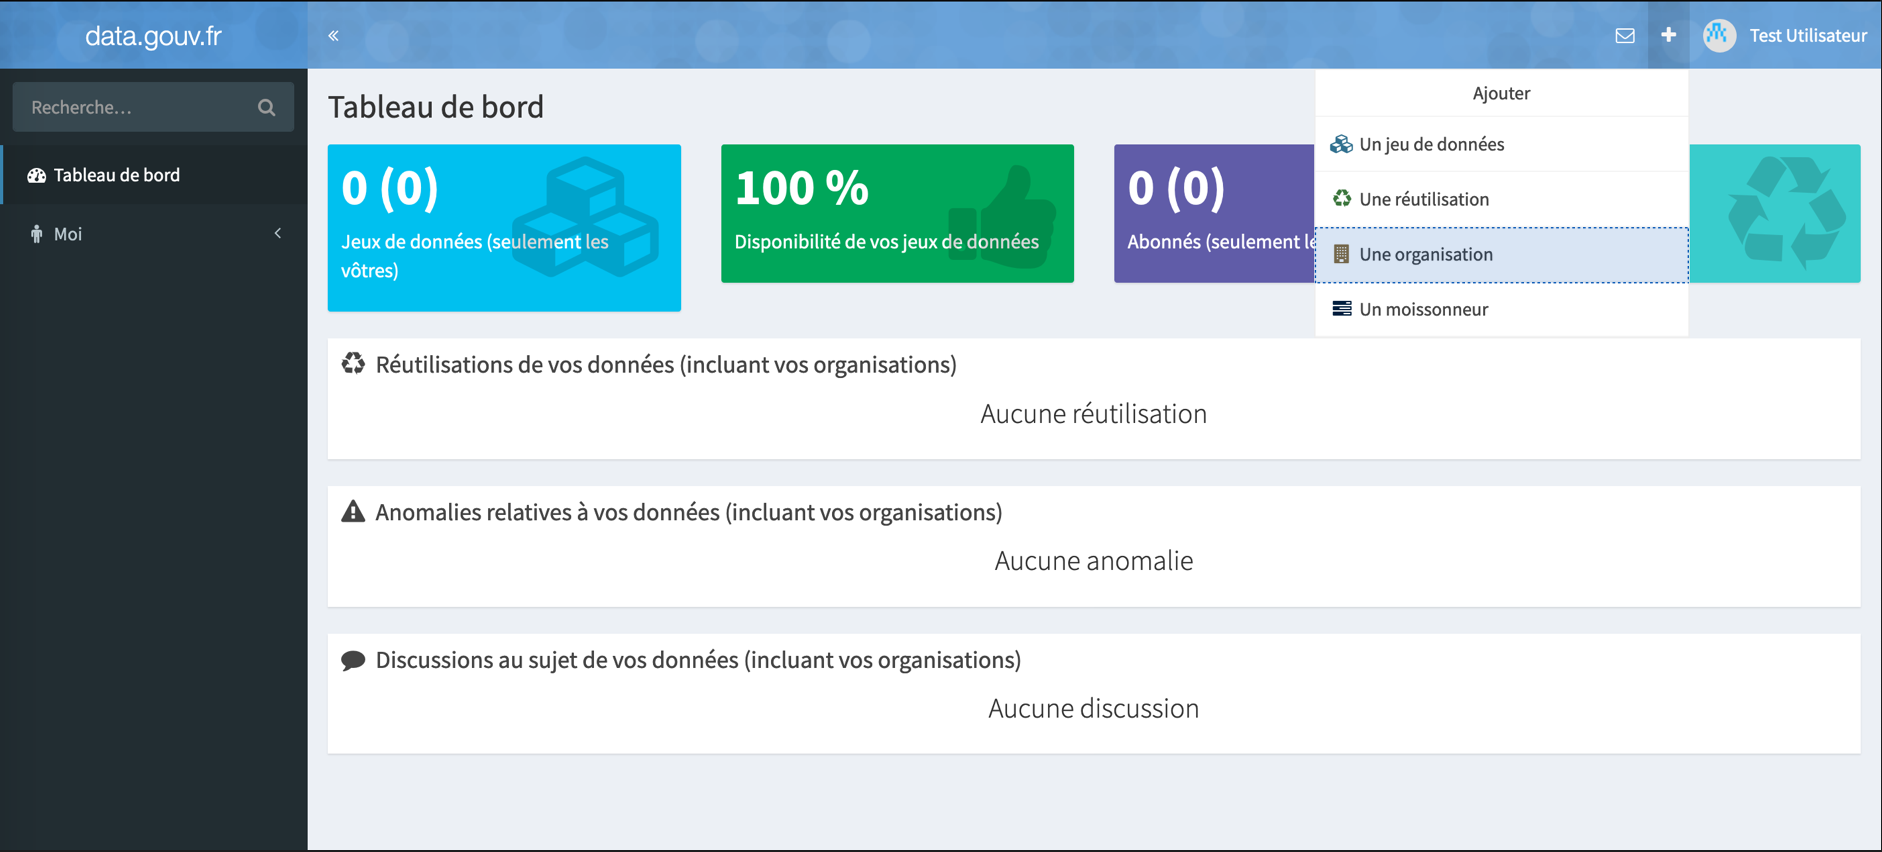Select Un jeu de données from the Ajouter menu

coord(1501,144)
